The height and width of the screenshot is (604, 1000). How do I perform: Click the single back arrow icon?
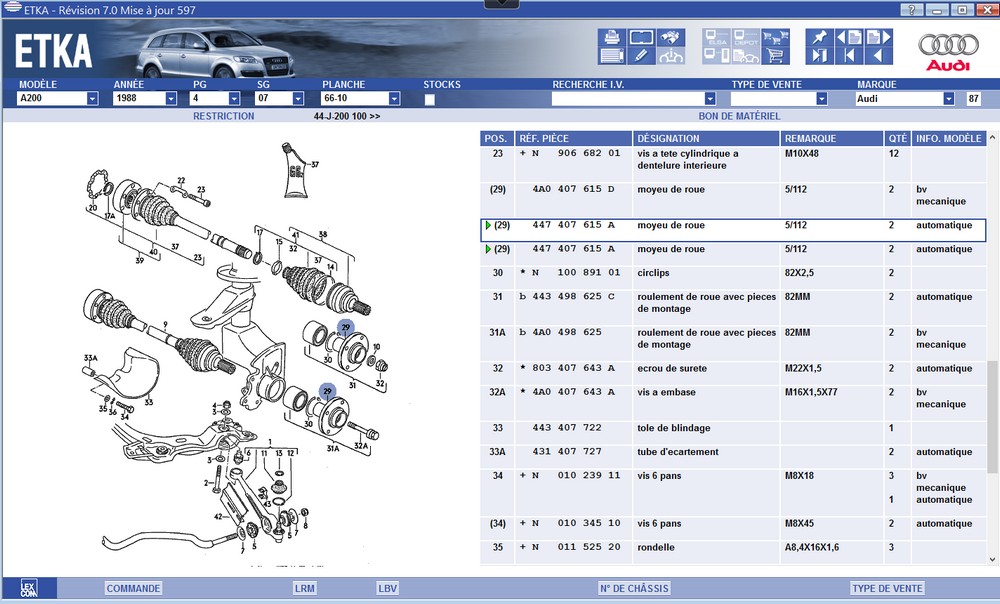[x=878, y=56]
